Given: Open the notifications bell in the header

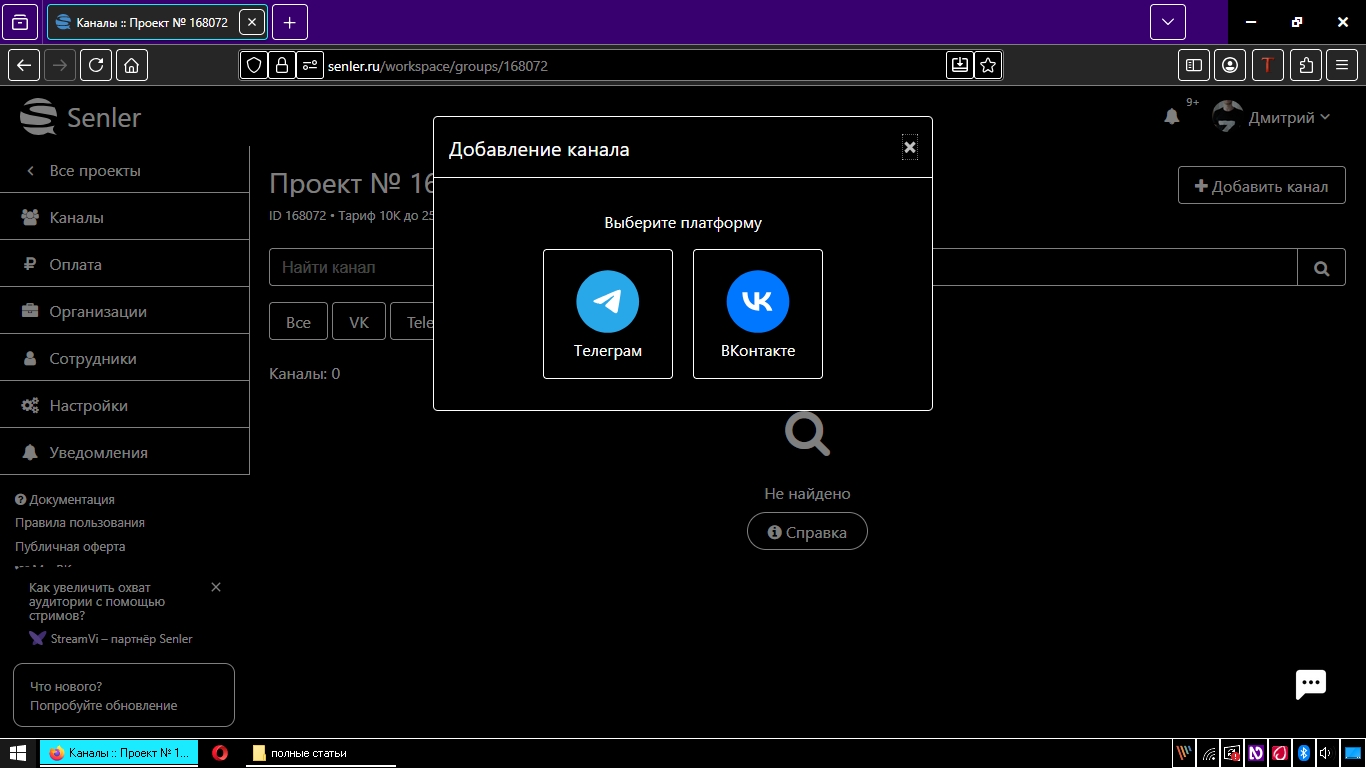Looking at the screenshot, I should 1172,117.
